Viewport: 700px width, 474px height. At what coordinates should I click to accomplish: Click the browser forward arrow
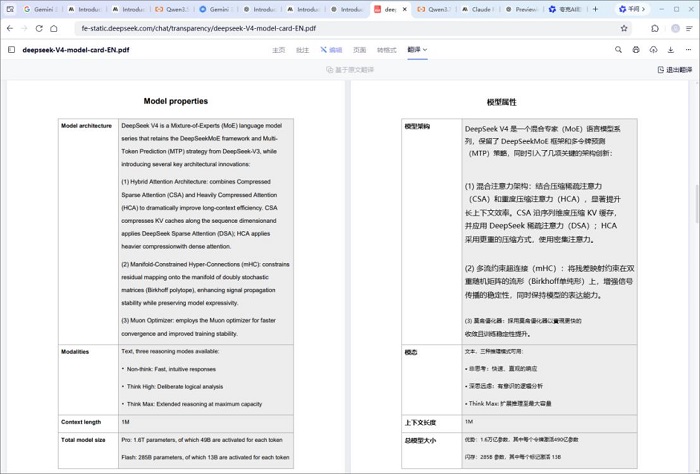point(24,28)
